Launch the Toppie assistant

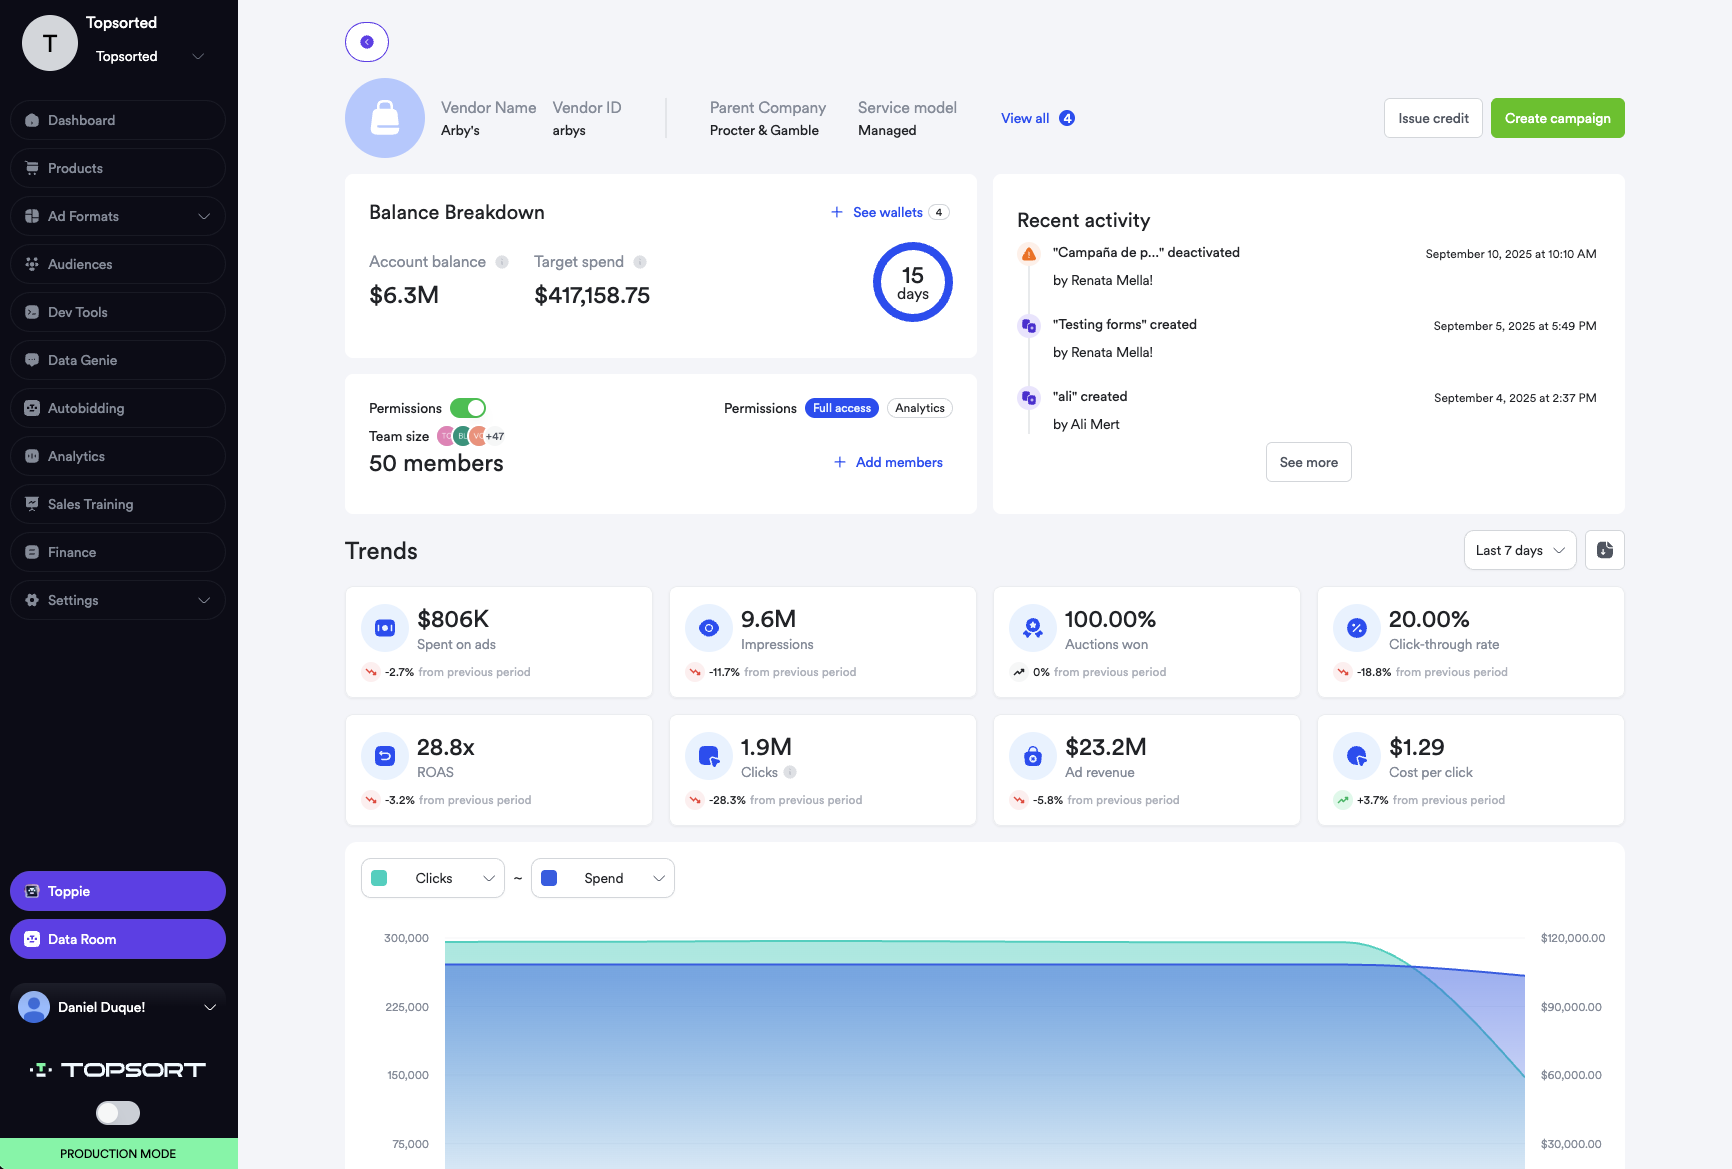[x=117, y=891]
